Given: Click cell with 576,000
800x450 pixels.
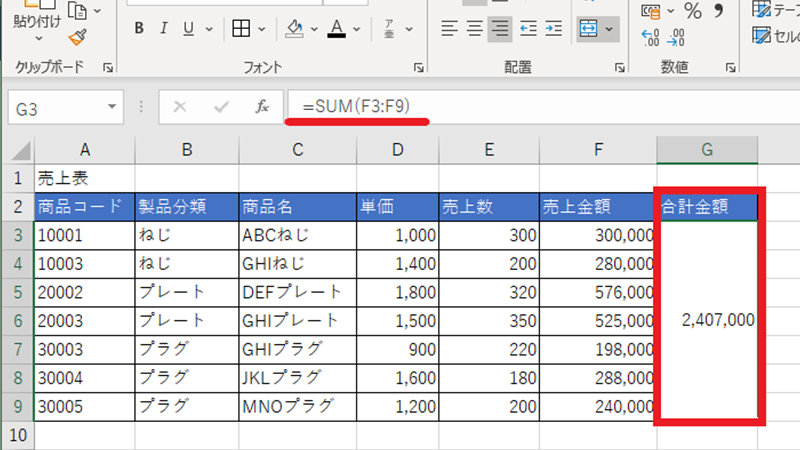Looking at the screenshot, I should coord(598,292).
